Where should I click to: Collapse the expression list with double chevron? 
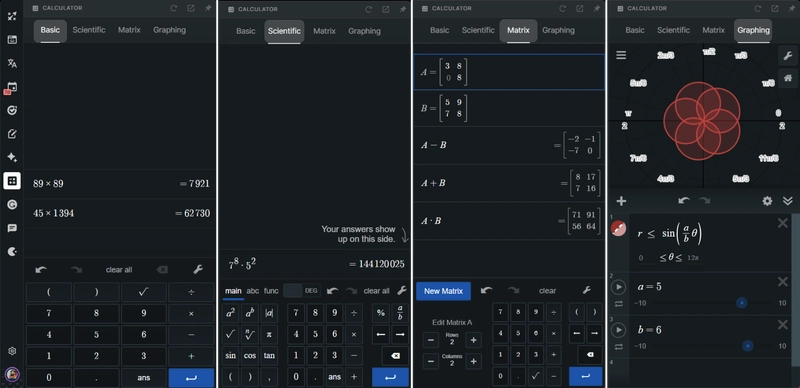(788, 201)
